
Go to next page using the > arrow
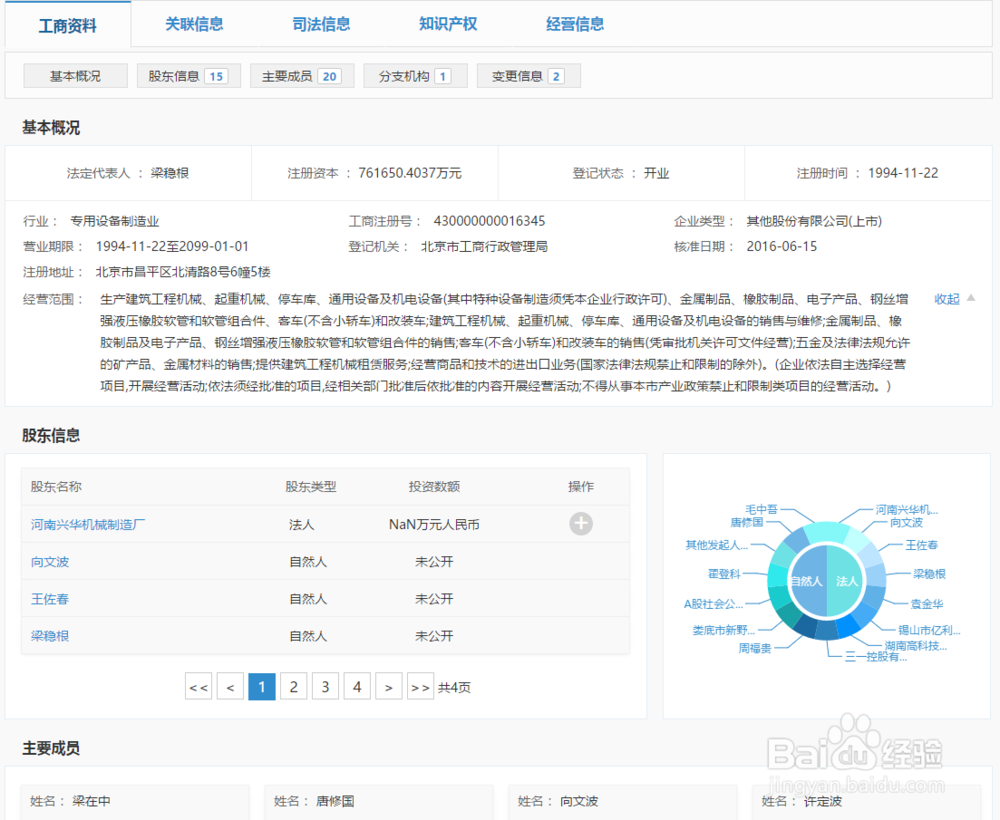389,686
